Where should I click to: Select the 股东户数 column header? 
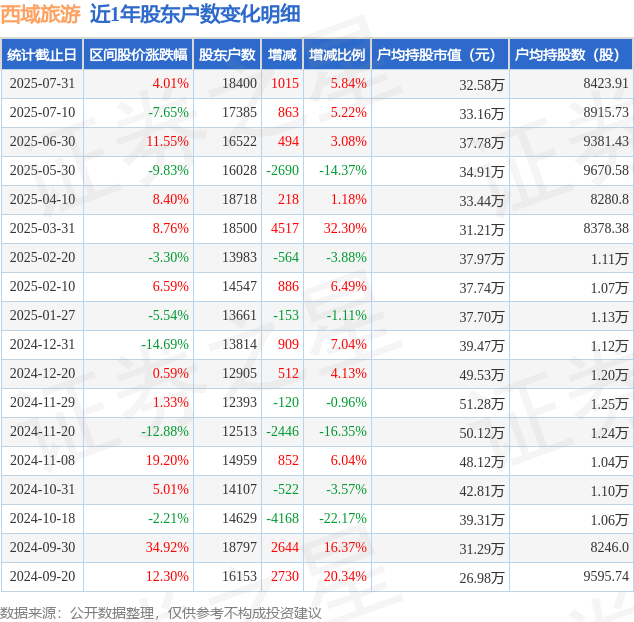[227, 55]
